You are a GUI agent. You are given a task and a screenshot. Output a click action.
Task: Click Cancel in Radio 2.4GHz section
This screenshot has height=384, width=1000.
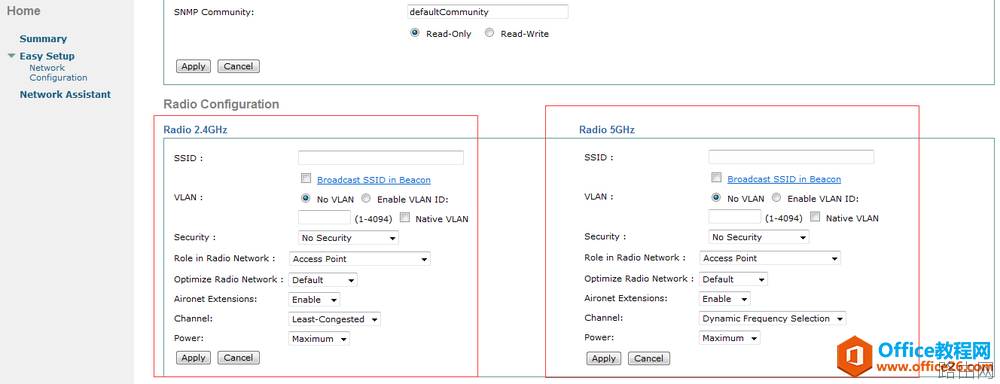click(239, 358)
